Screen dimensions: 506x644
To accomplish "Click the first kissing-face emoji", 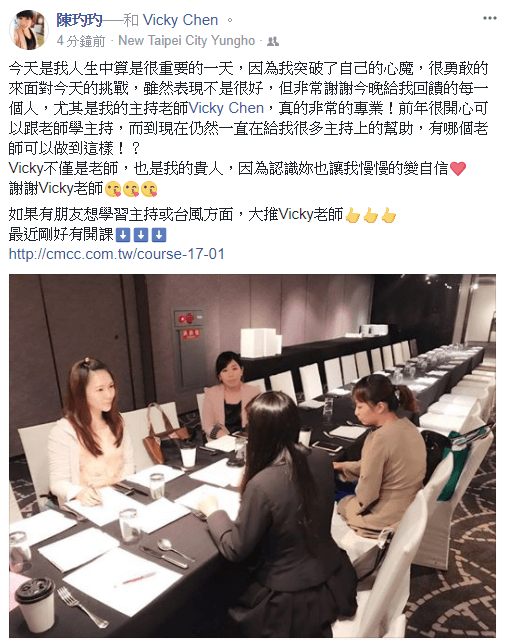I will [x=113, y=189].
